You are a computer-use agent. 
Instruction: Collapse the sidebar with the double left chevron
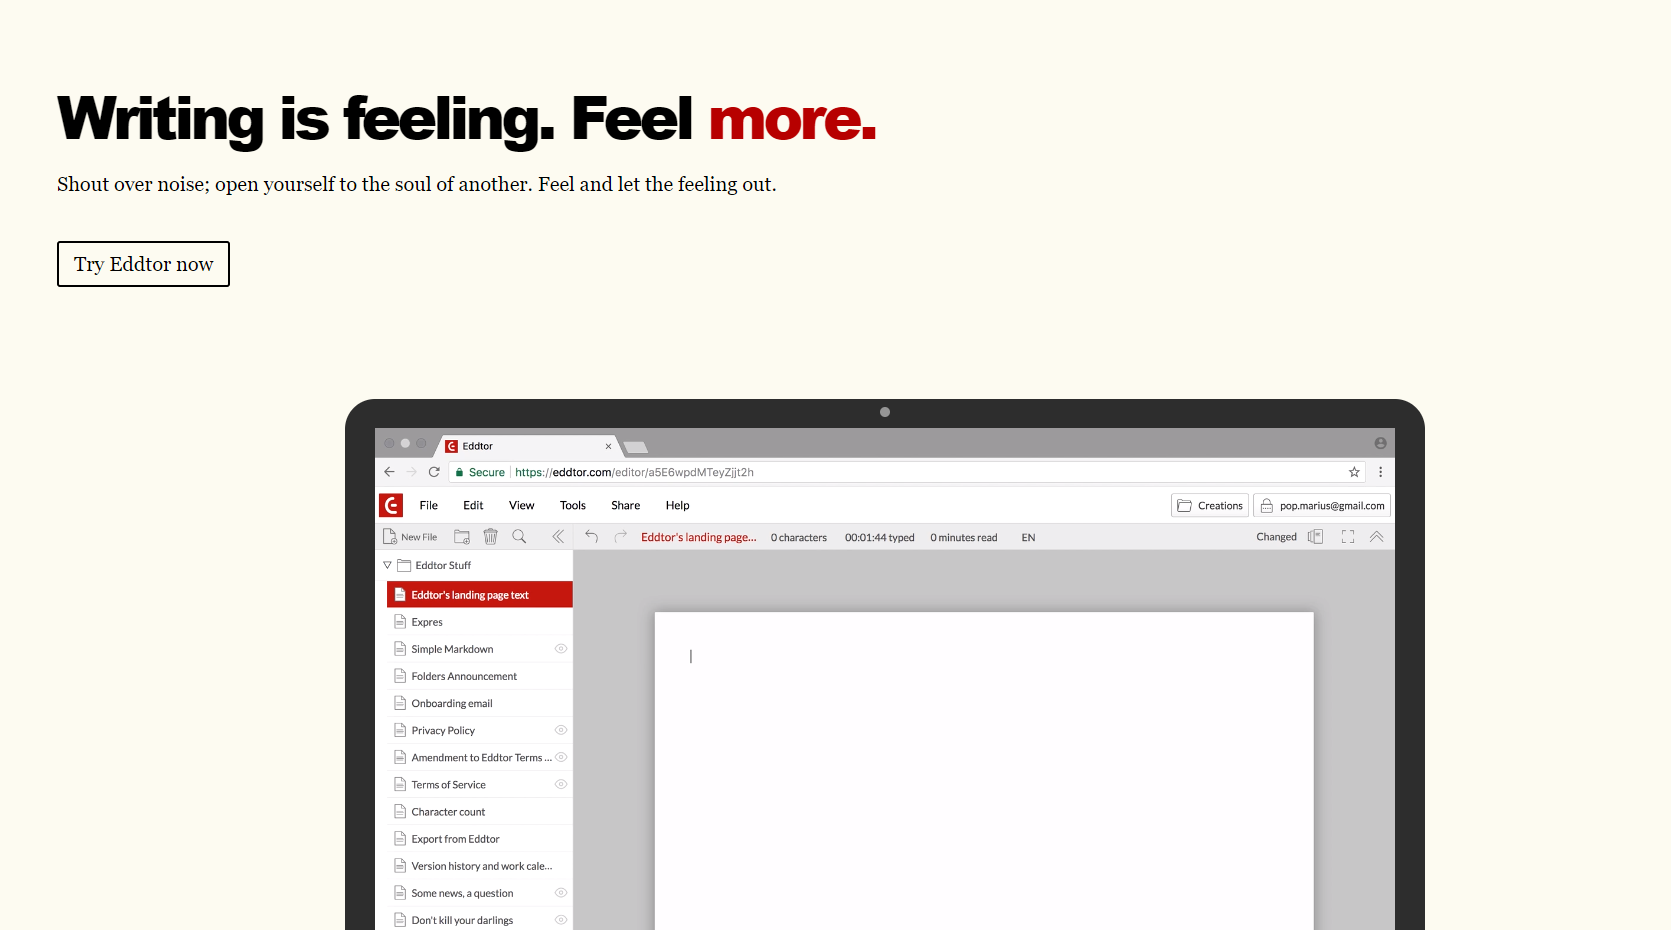pos(558,537)
